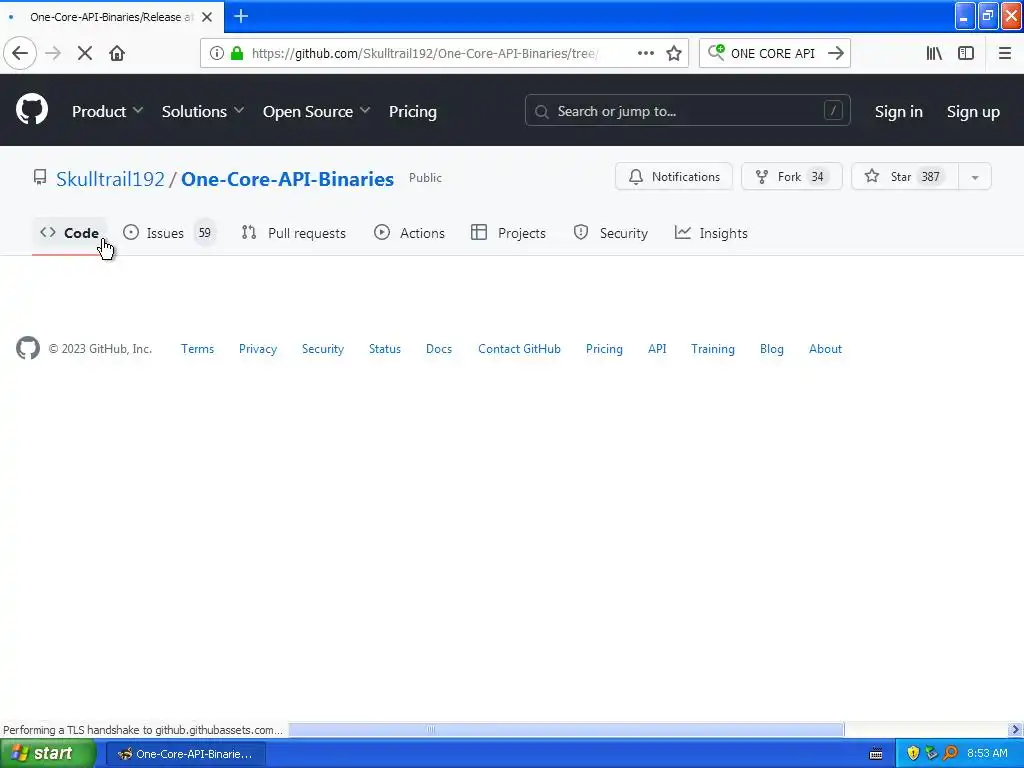The image size is (1024, 768).
Task: Open Firefox hamburger menu
Action: [x=1004, y=54]
